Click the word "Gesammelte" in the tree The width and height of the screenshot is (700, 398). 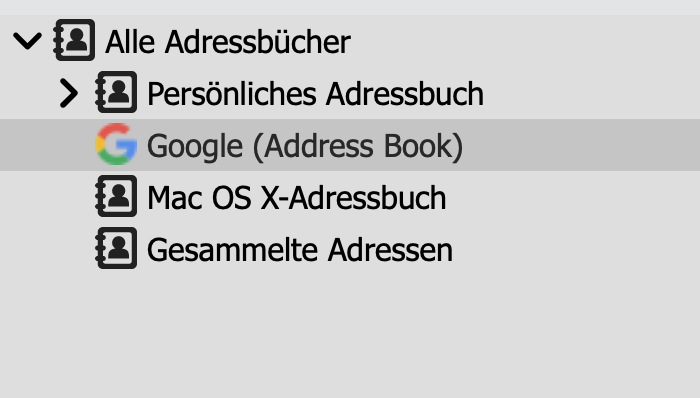click(x=232, y=250)
